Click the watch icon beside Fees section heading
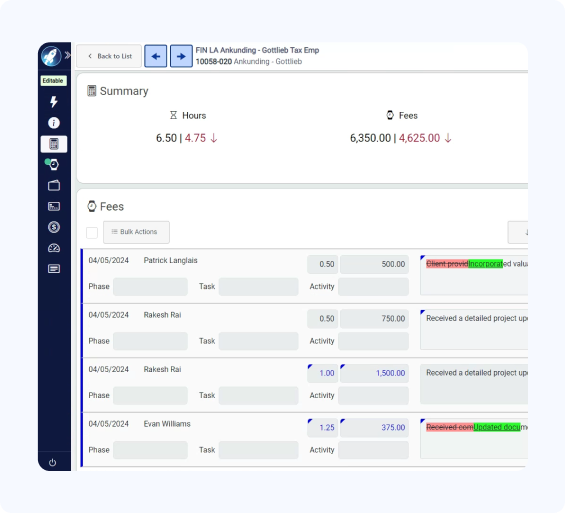This screenshot has height=513, width=565. pos(92,206)
